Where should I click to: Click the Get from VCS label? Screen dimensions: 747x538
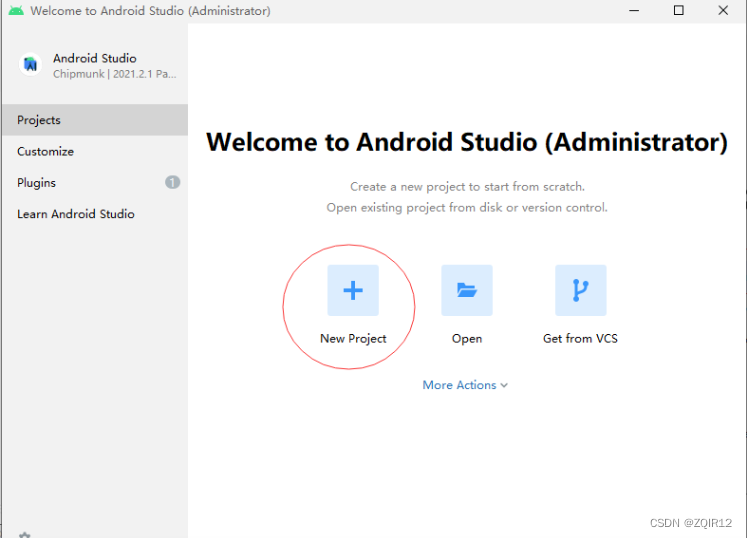click(x=580, y=339)
